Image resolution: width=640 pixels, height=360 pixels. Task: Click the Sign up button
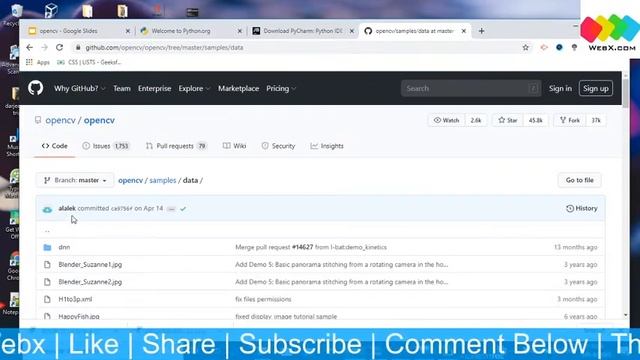click(596, 88)
